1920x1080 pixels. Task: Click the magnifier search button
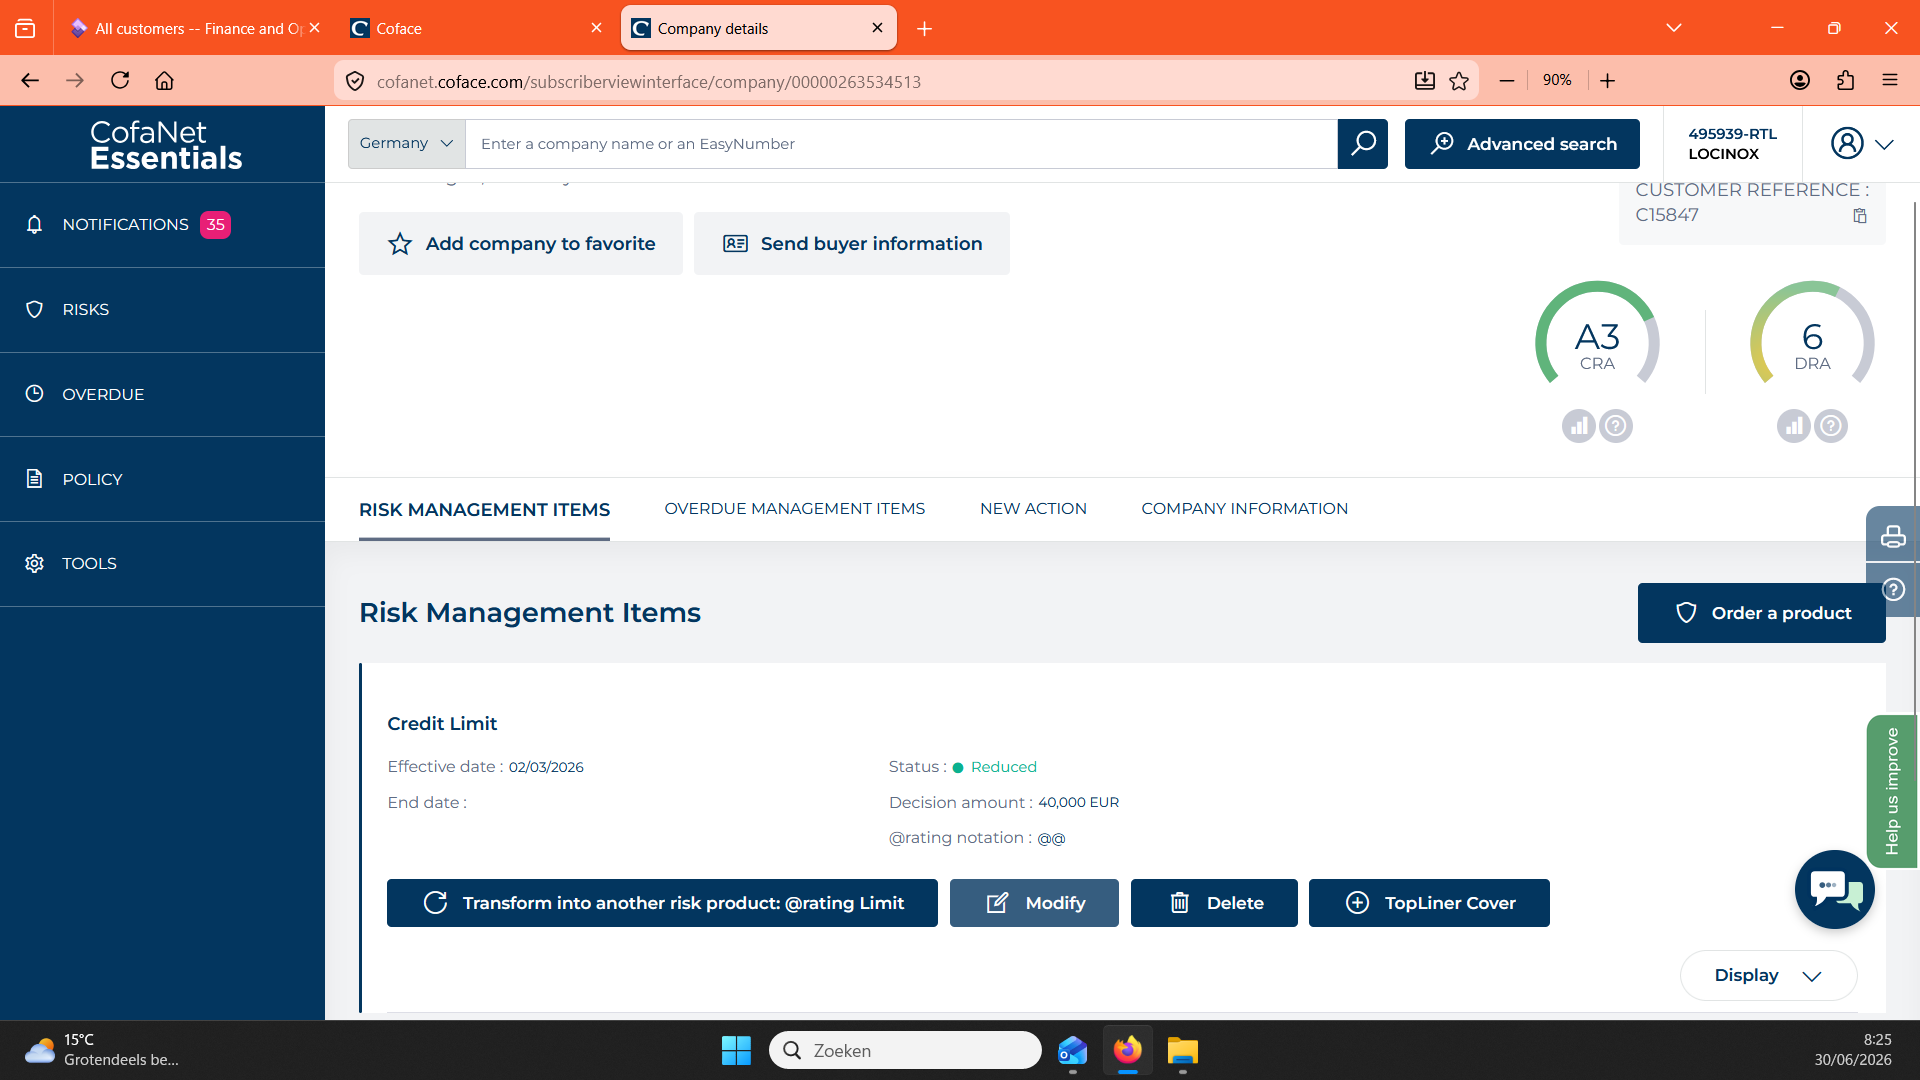(x=1362, y=144)
